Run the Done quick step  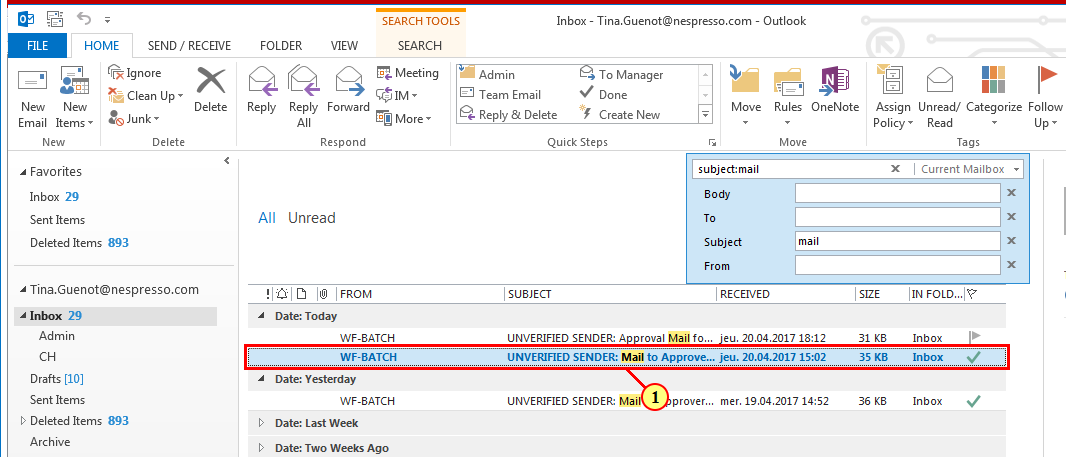pyautogui.click(x=604, y=95)
